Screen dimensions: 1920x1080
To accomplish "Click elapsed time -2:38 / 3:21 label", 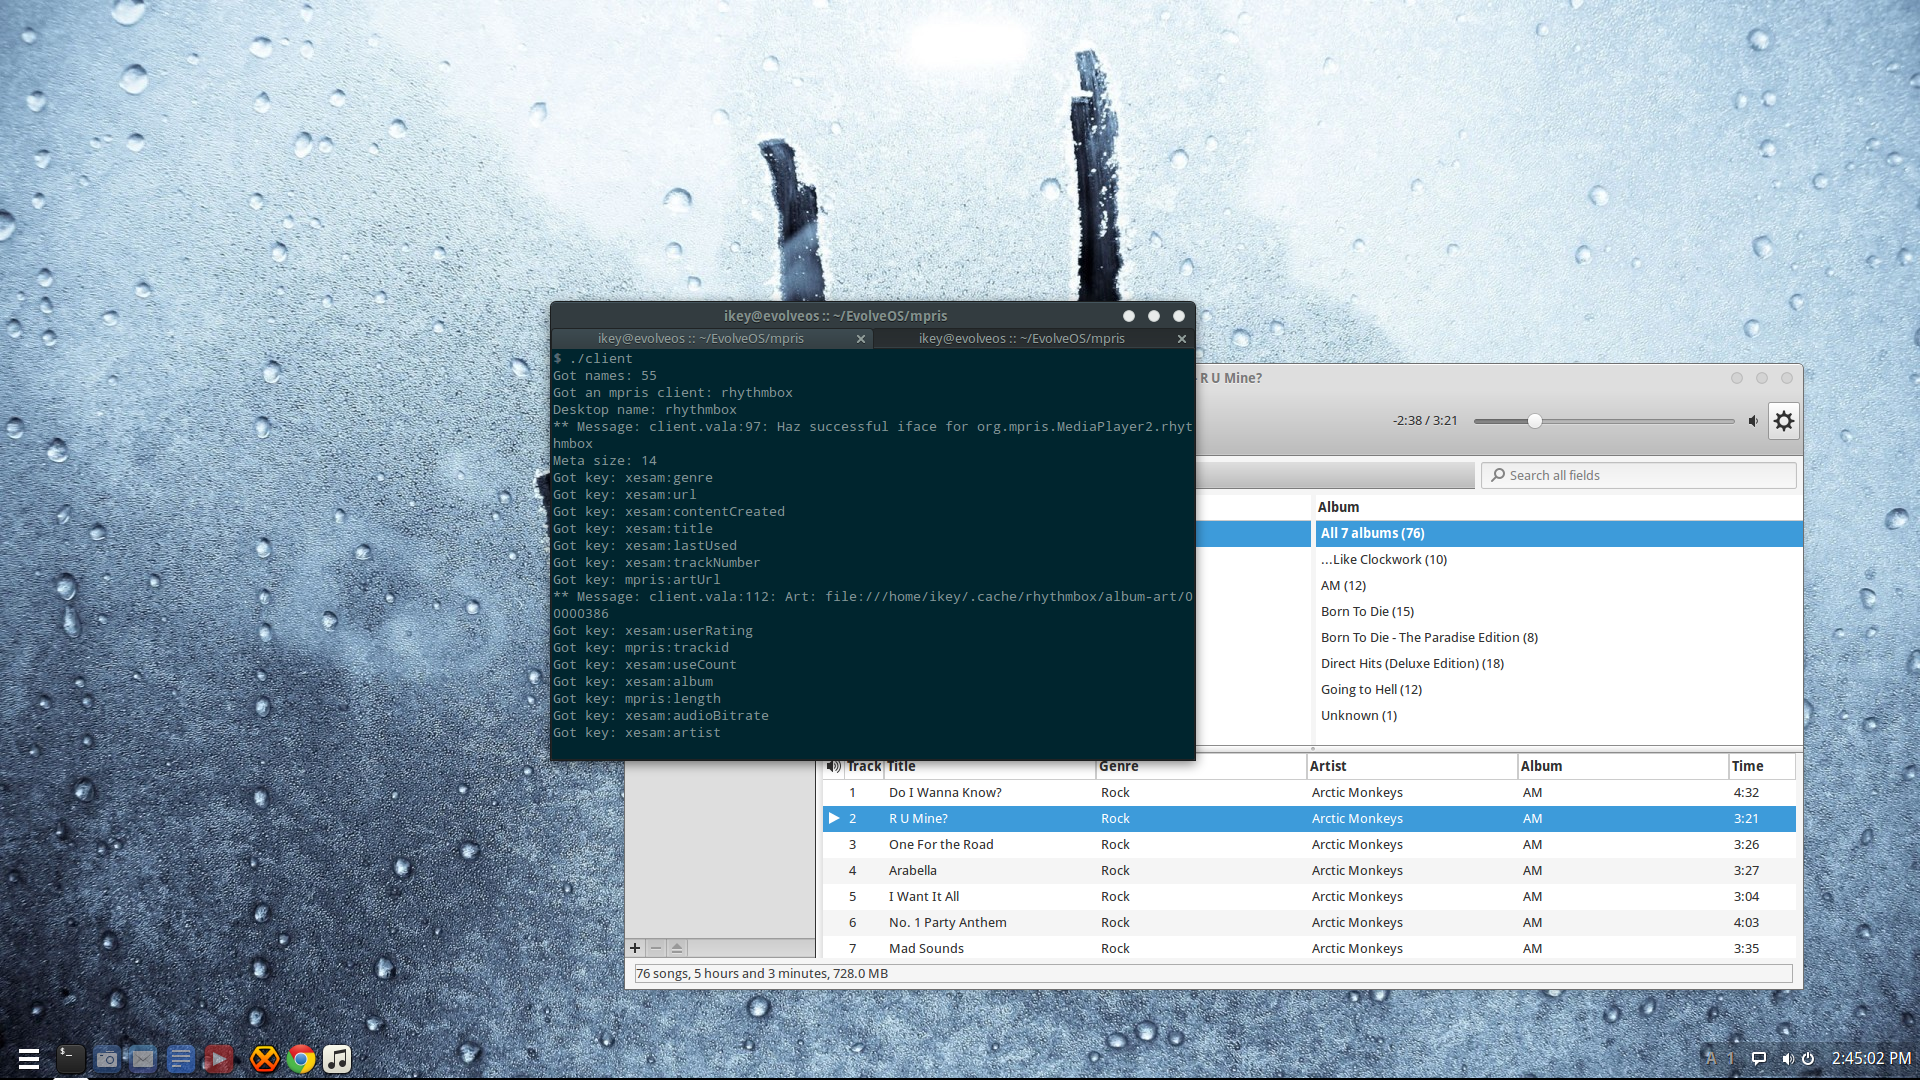I will coord(1425,421).
